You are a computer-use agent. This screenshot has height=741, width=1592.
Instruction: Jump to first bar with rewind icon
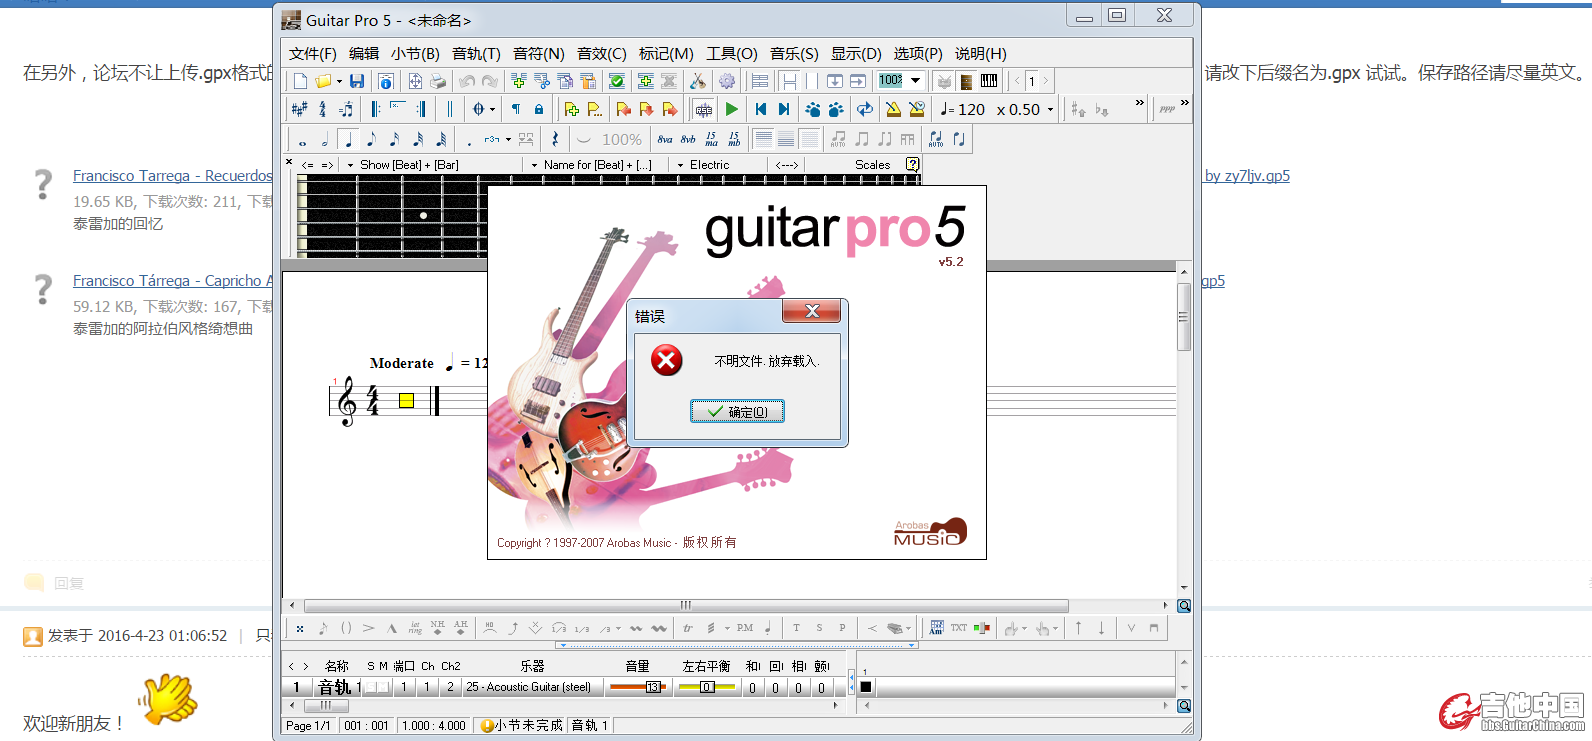[x=761, y=109]
